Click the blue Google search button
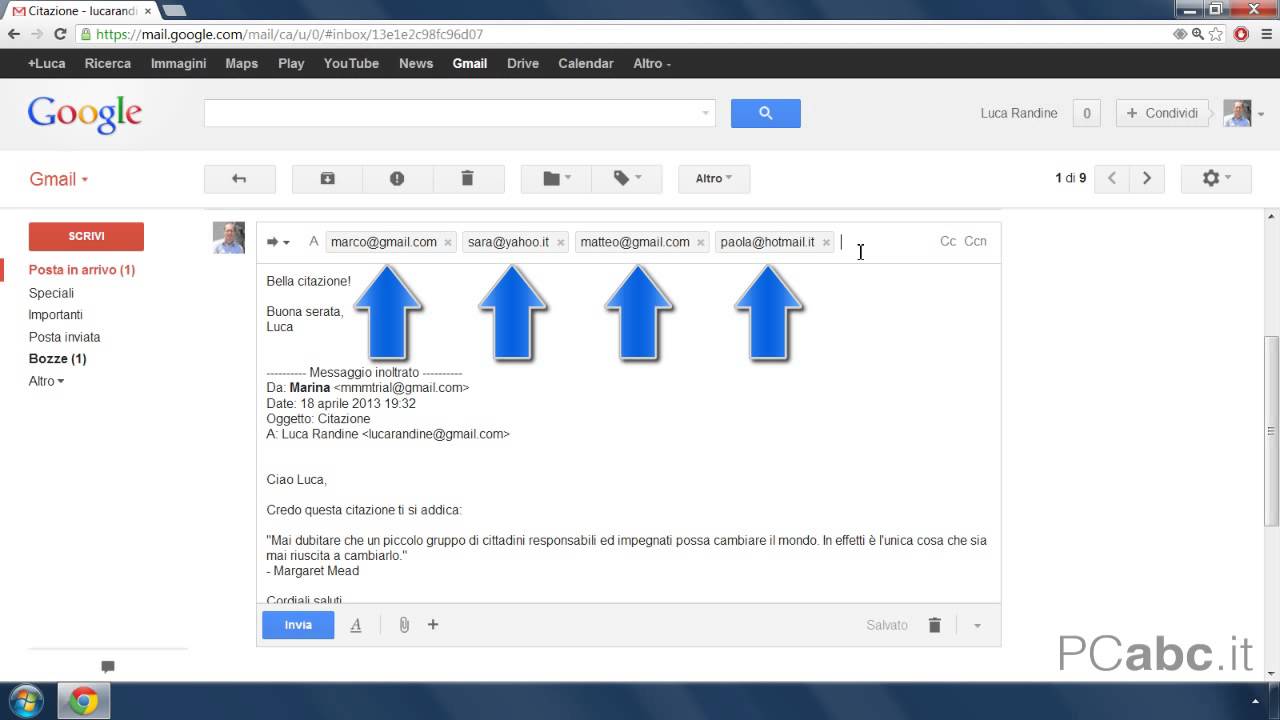Viewport: 1280px width, 720px height. click(x=765, y=113)
